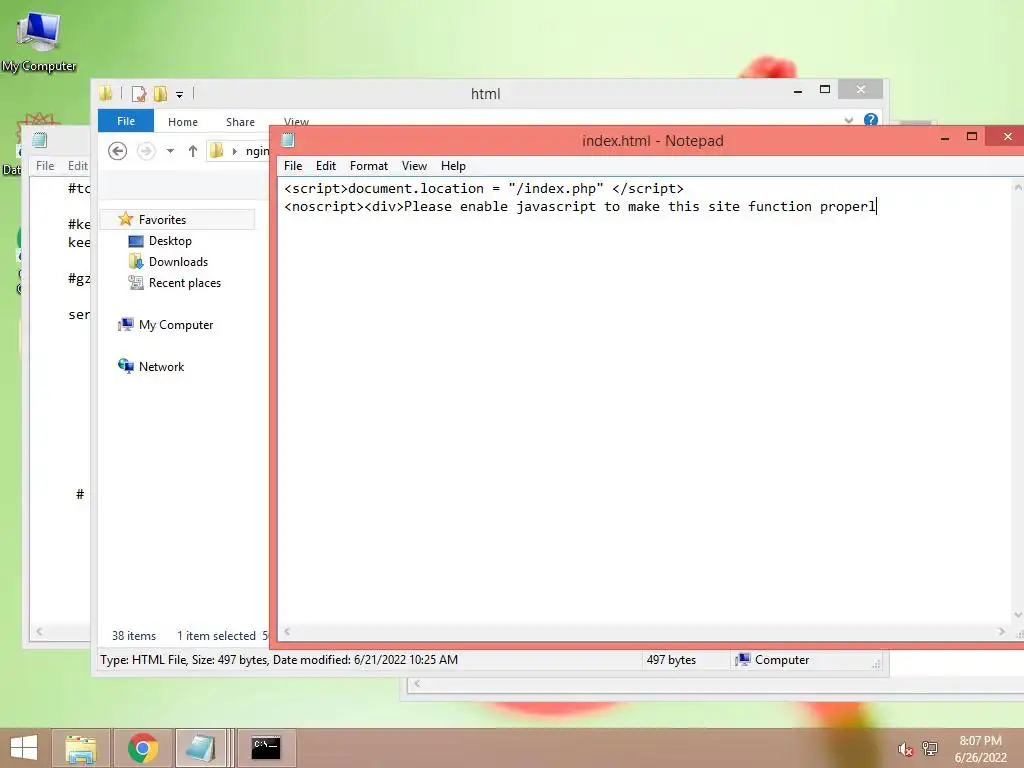The width and height of the screenshot is (1024, 768).
Task: Click '38 items' in Explorer status bar
Action: point(134,635)
